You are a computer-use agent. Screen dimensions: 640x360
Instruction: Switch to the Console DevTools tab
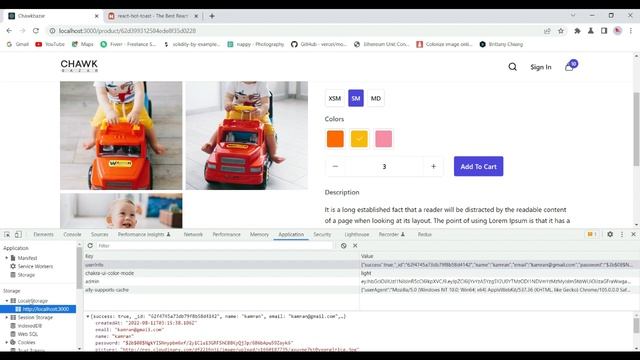coord(72,234)
